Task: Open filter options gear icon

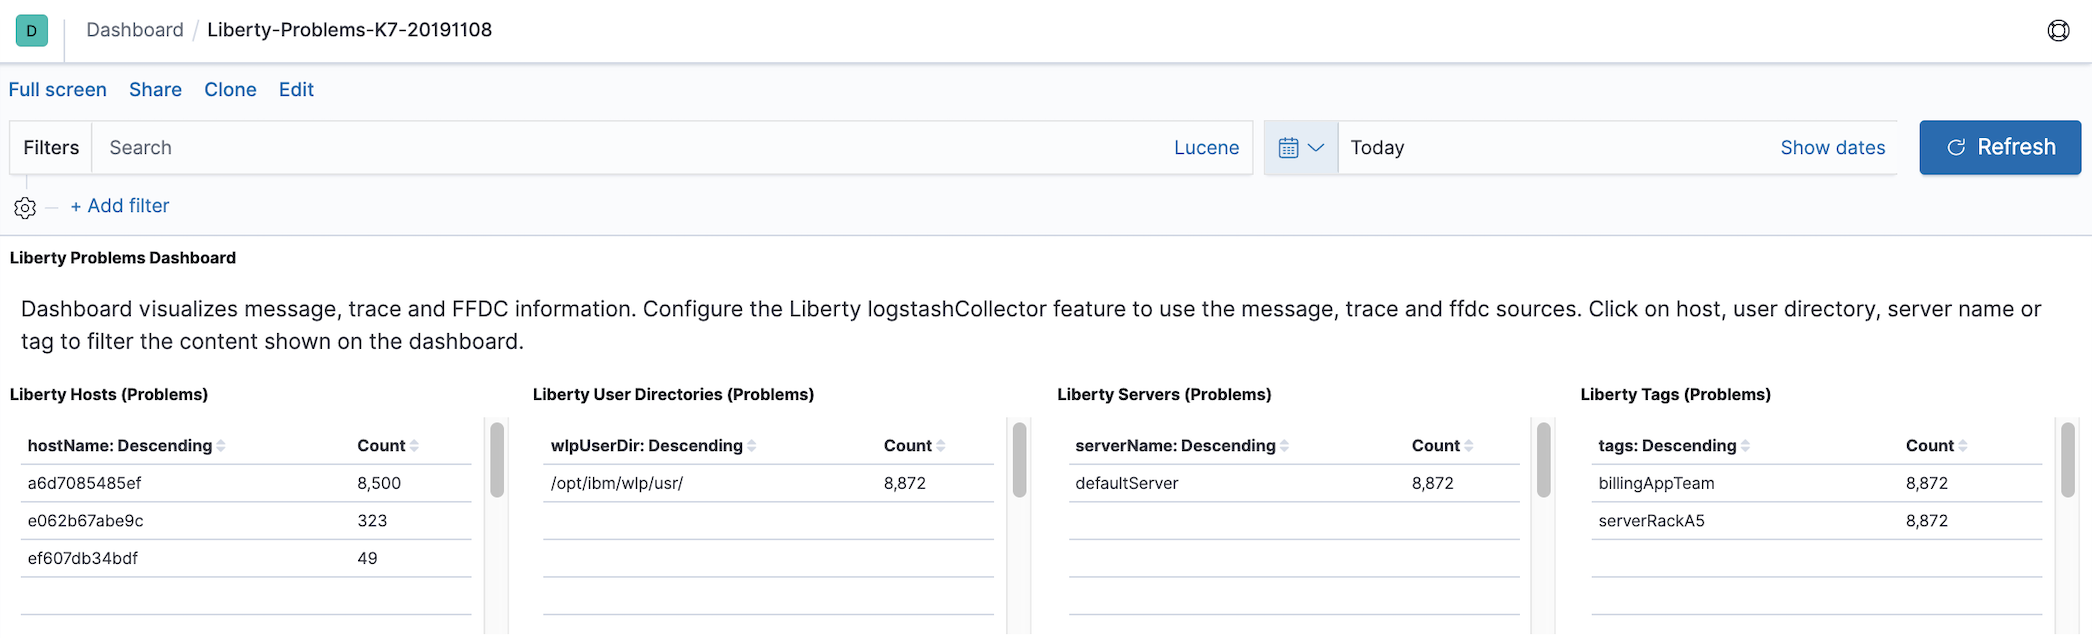Action: click(x=25, y=208)
